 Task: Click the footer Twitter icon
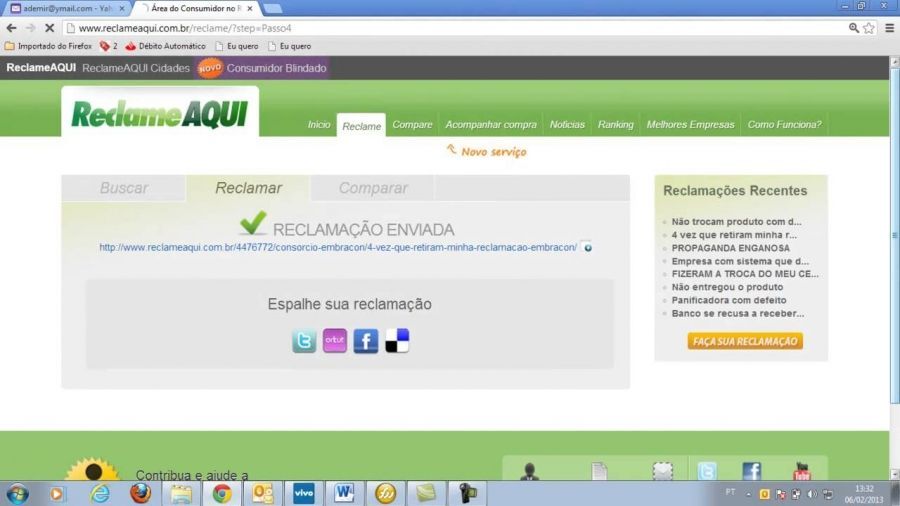pyautogui.click(x=707, y=471)
